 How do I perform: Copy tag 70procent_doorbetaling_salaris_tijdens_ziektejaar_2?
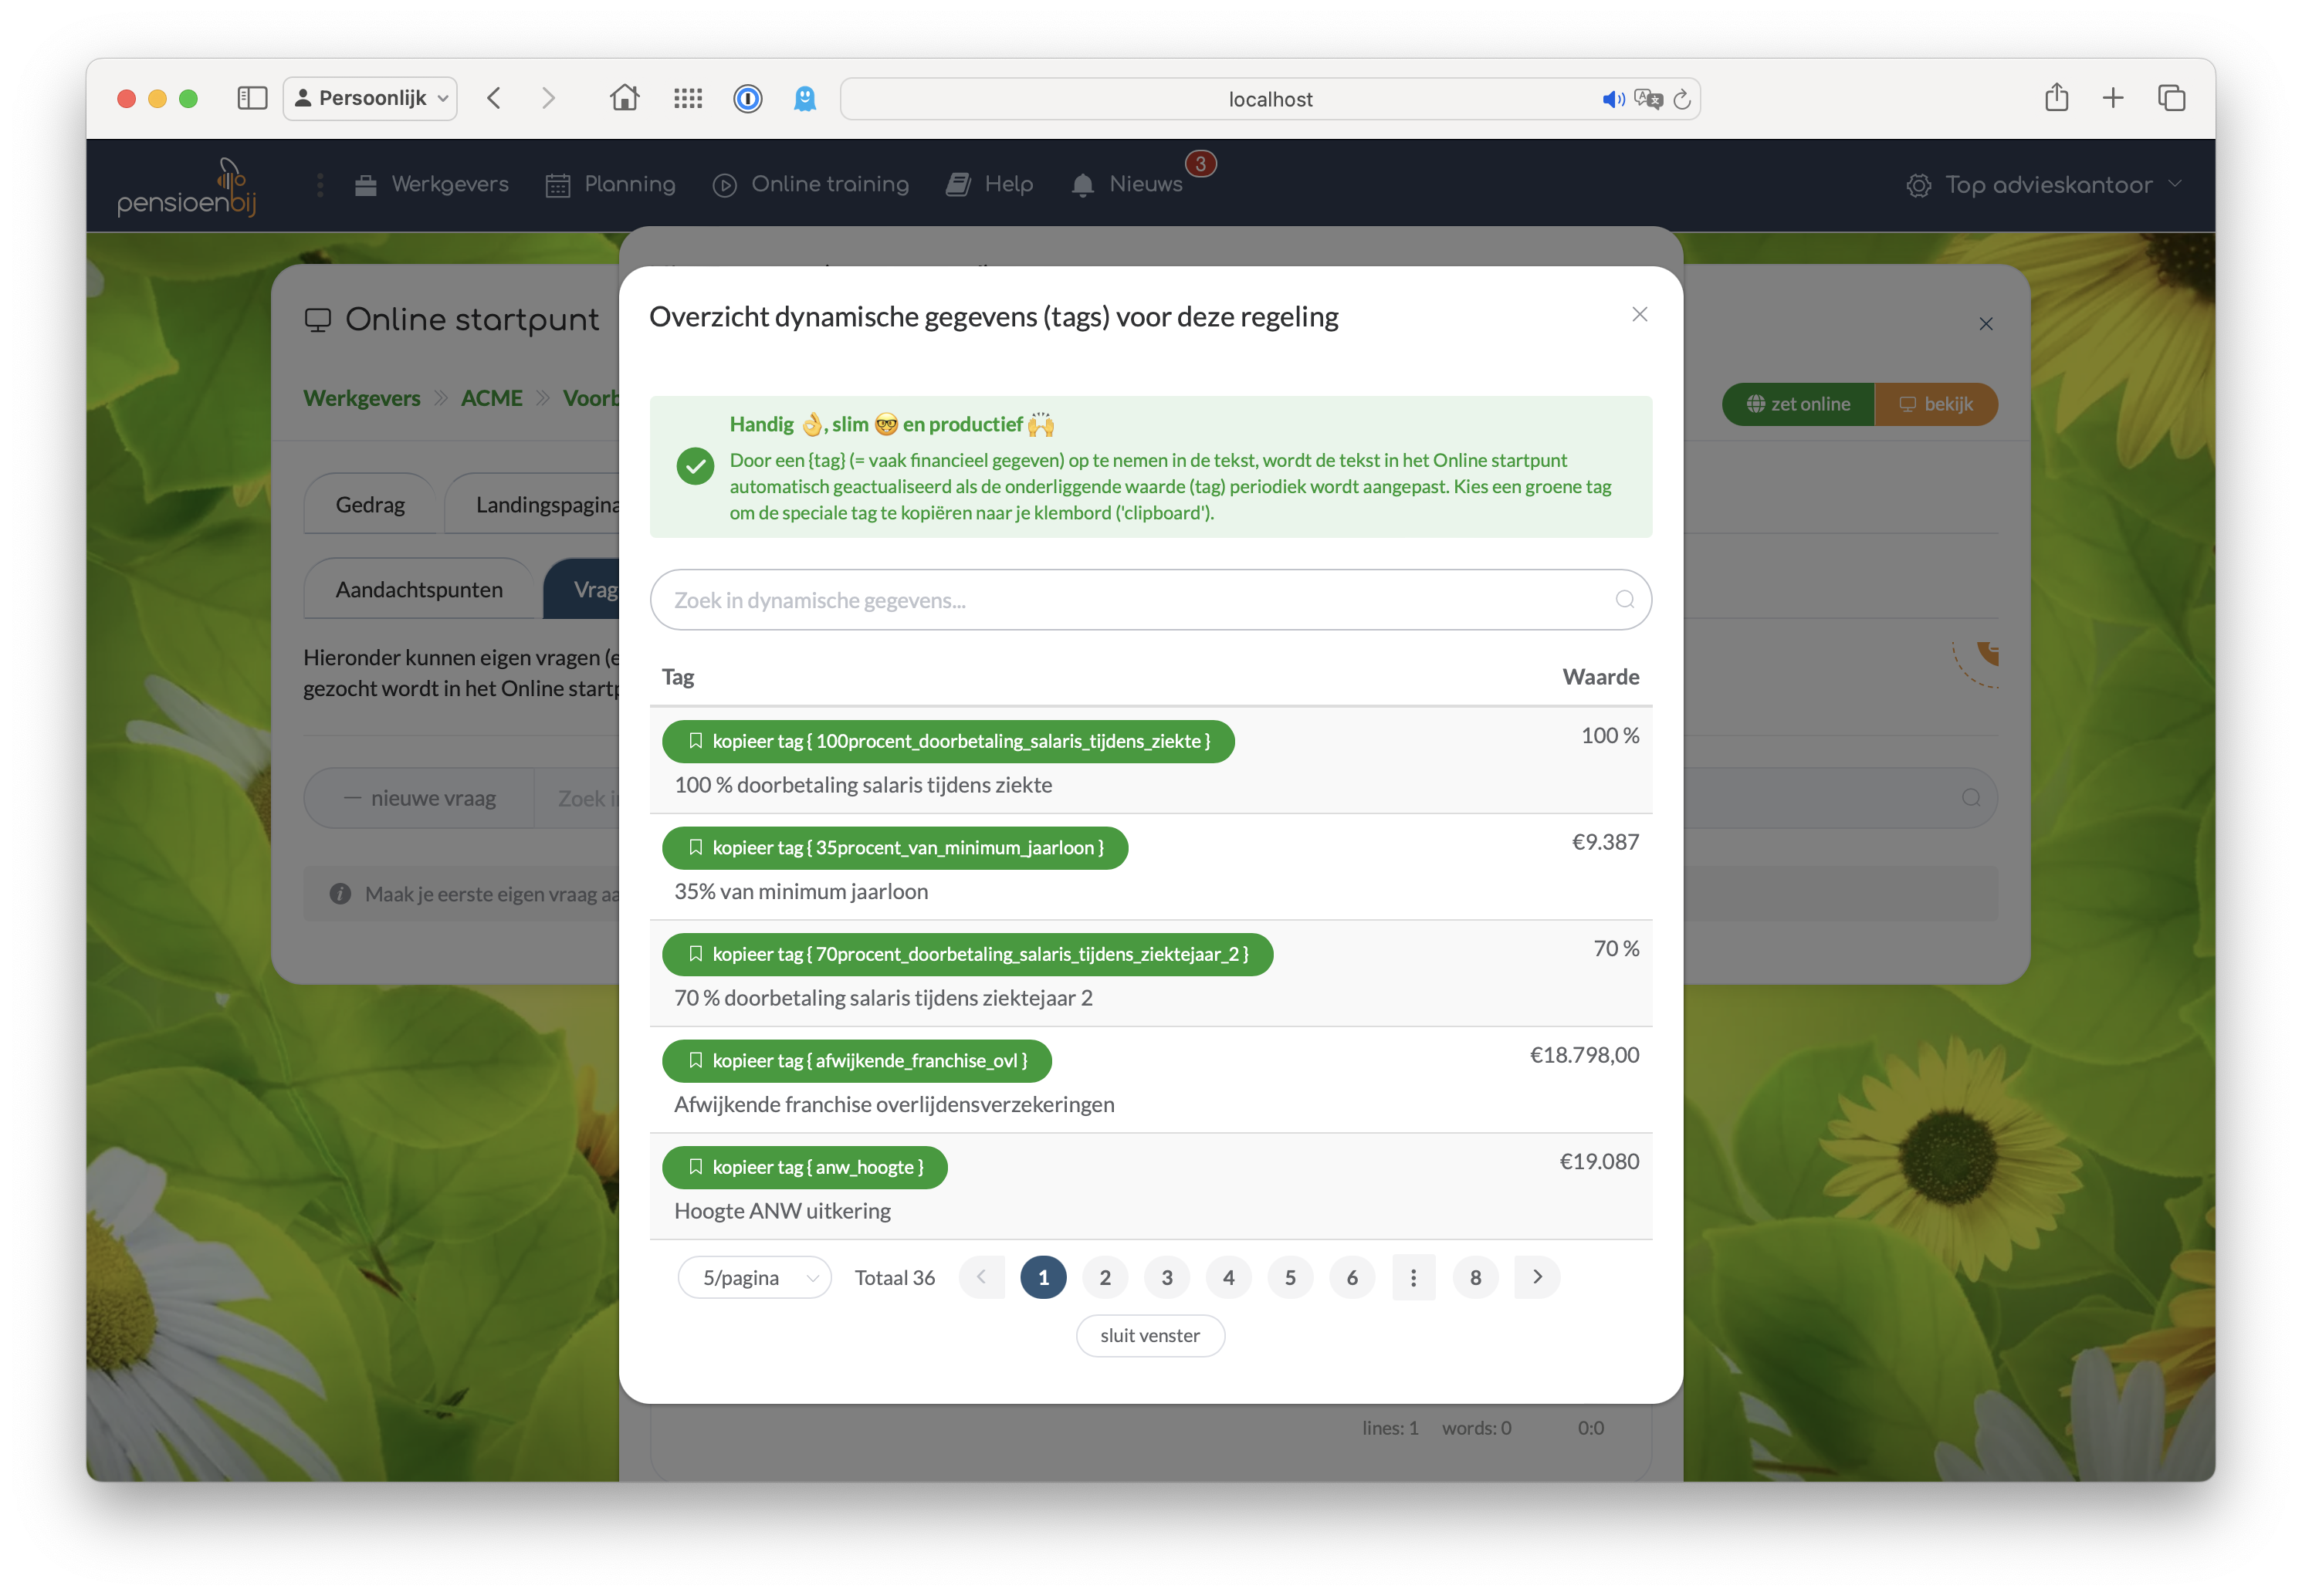click(967, 954)
